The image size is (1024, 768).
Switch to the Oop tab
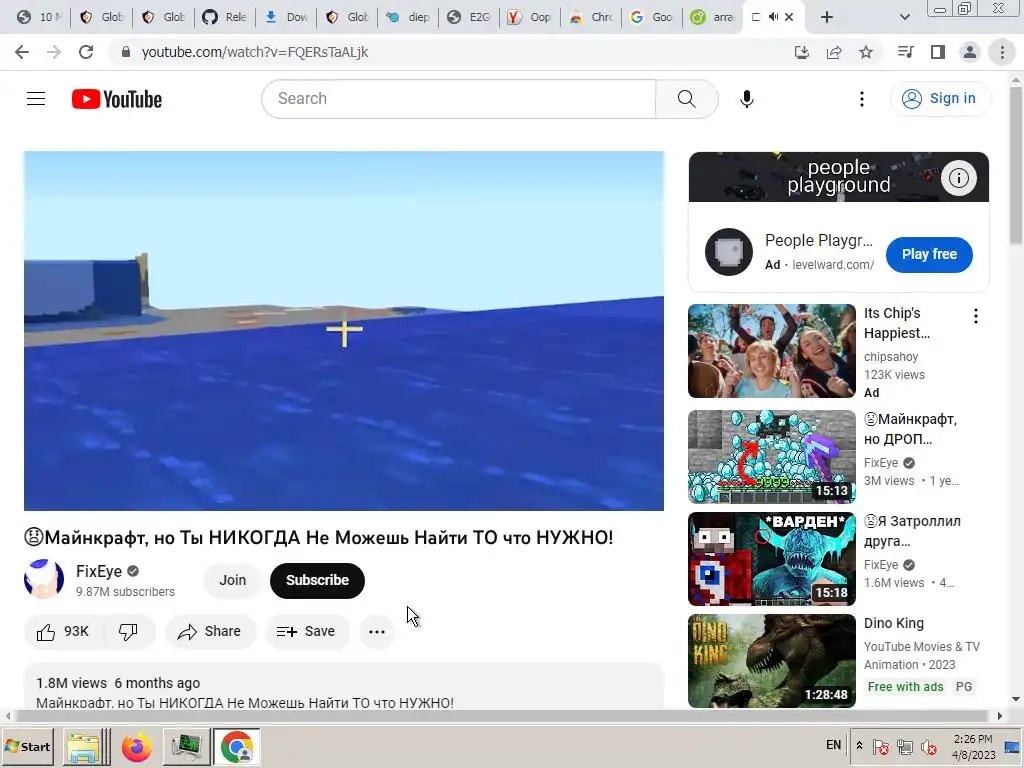[529, 17]
